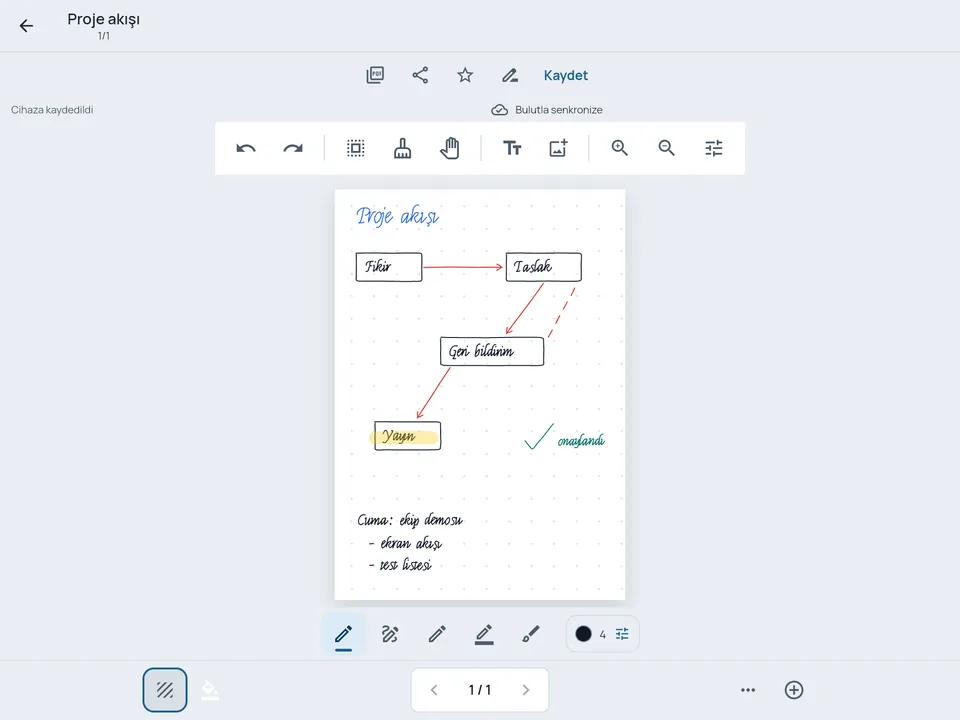Select the highlighter tool
This screenshot has height=720, width=960.
pyautogui.click(x=484, y=634)
